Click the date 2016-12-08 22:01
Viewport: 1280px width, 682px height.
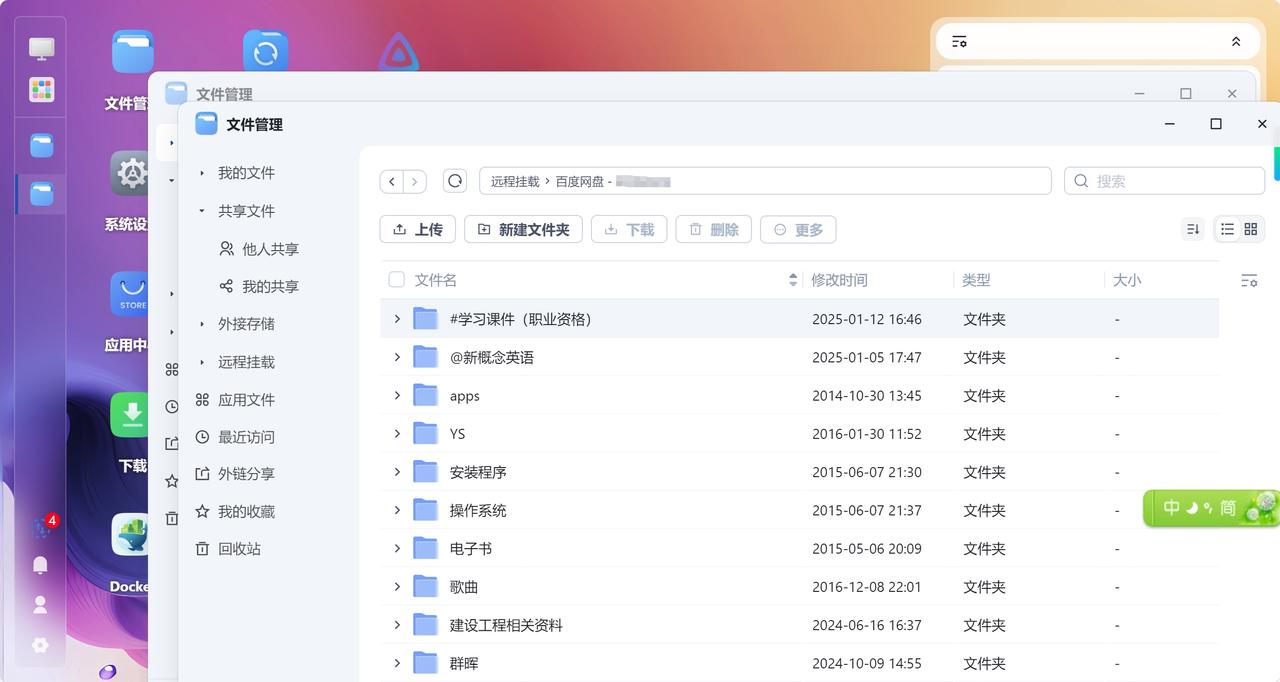867,587
